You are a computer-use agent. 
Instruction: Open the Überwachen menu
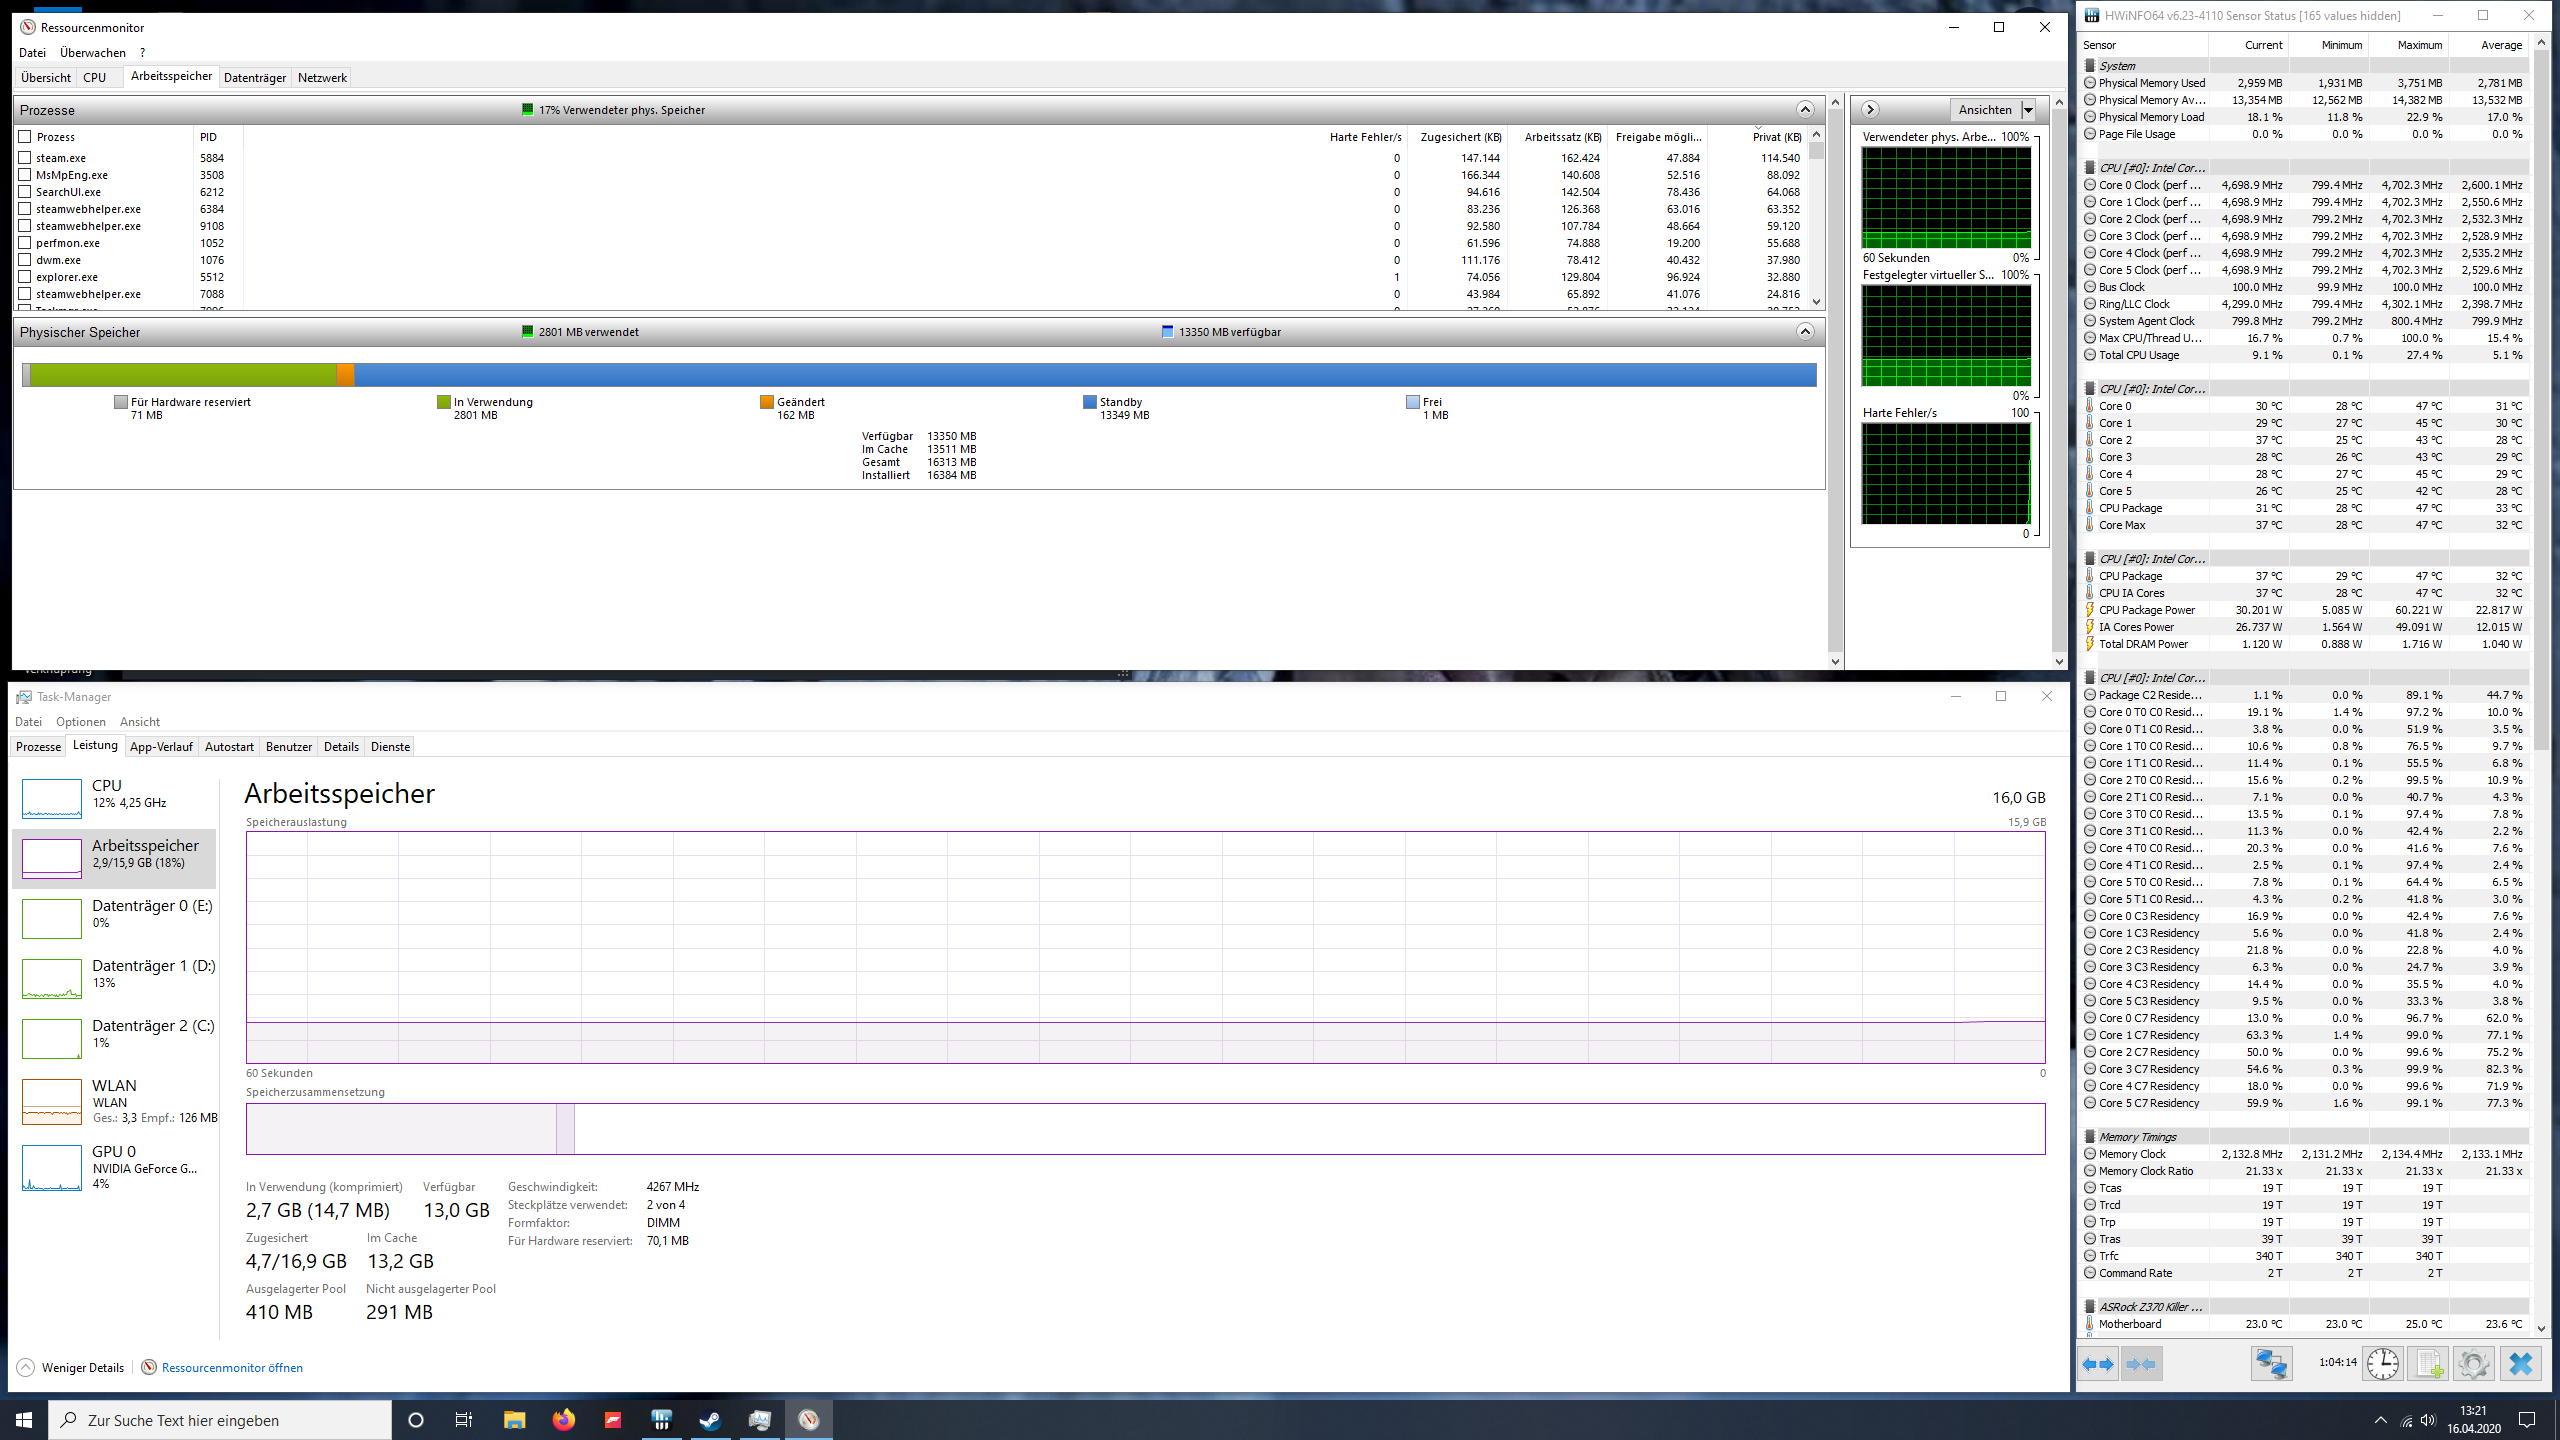92,53
